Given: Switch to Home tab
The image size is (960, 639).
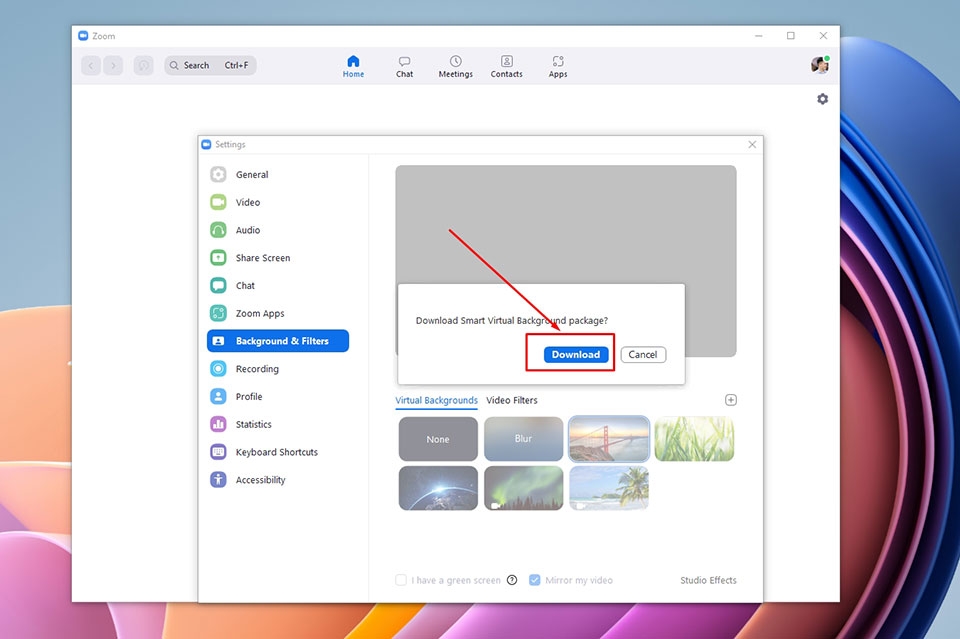Looking at the screenshot, I should [353, 67].
